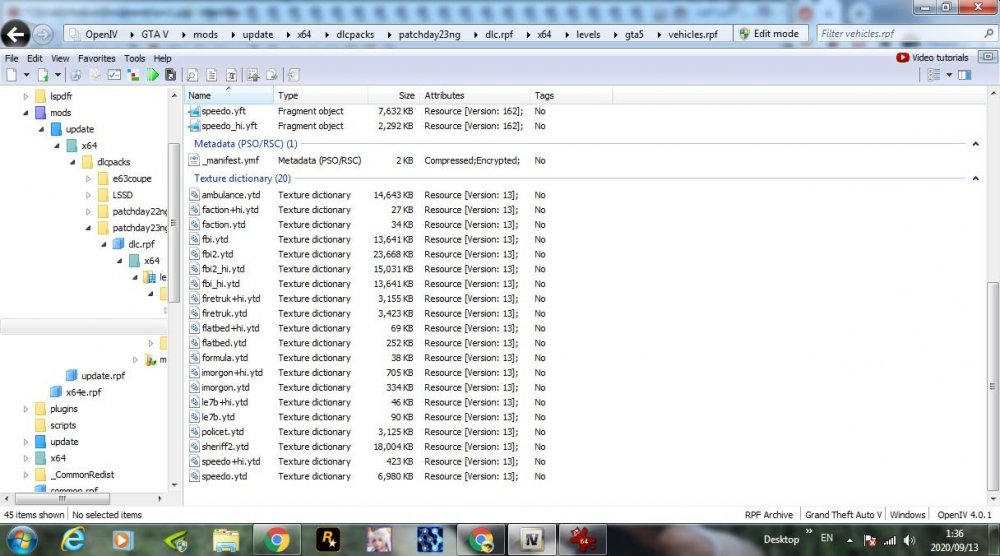Screen dimensions: 1000x556
Task: Open Rockstar Games launcher taskbar icon
Action: tap(328, 540)
